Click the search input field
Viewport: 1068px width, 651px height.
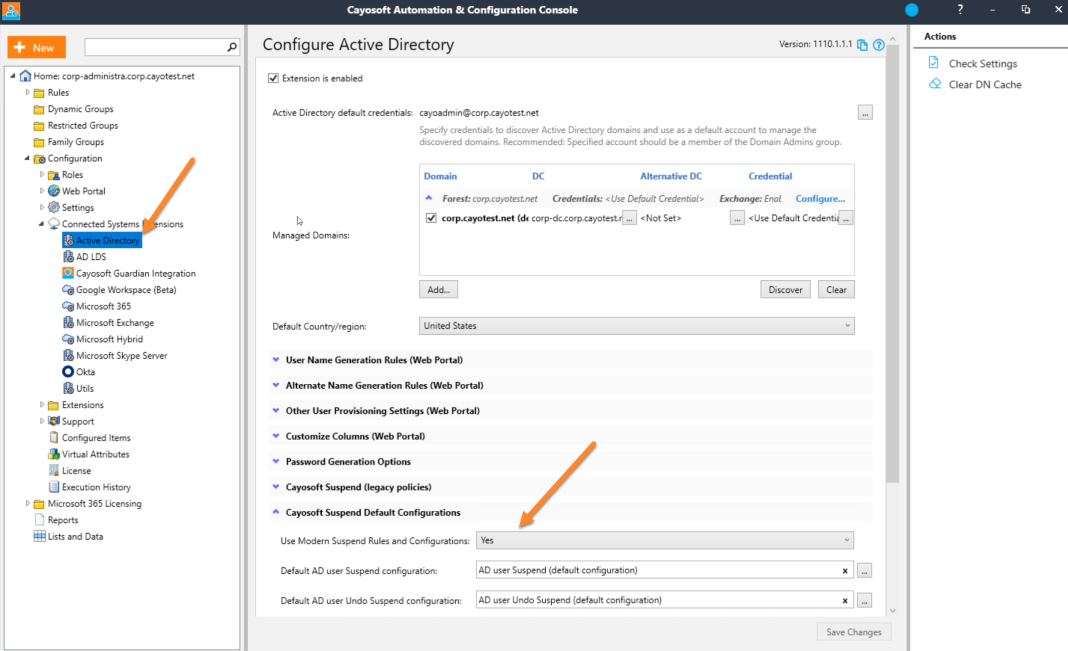(155, 47)
